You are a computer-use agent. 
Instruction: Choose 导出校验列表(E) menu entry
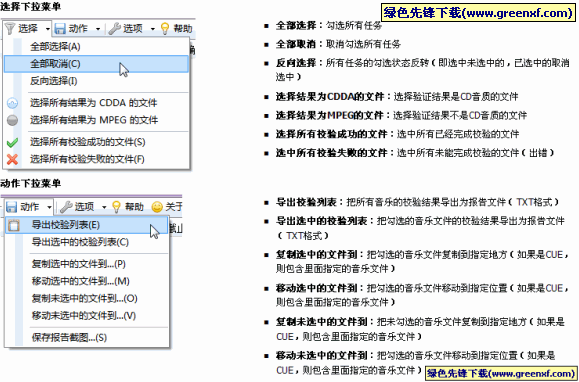(87, 225)
